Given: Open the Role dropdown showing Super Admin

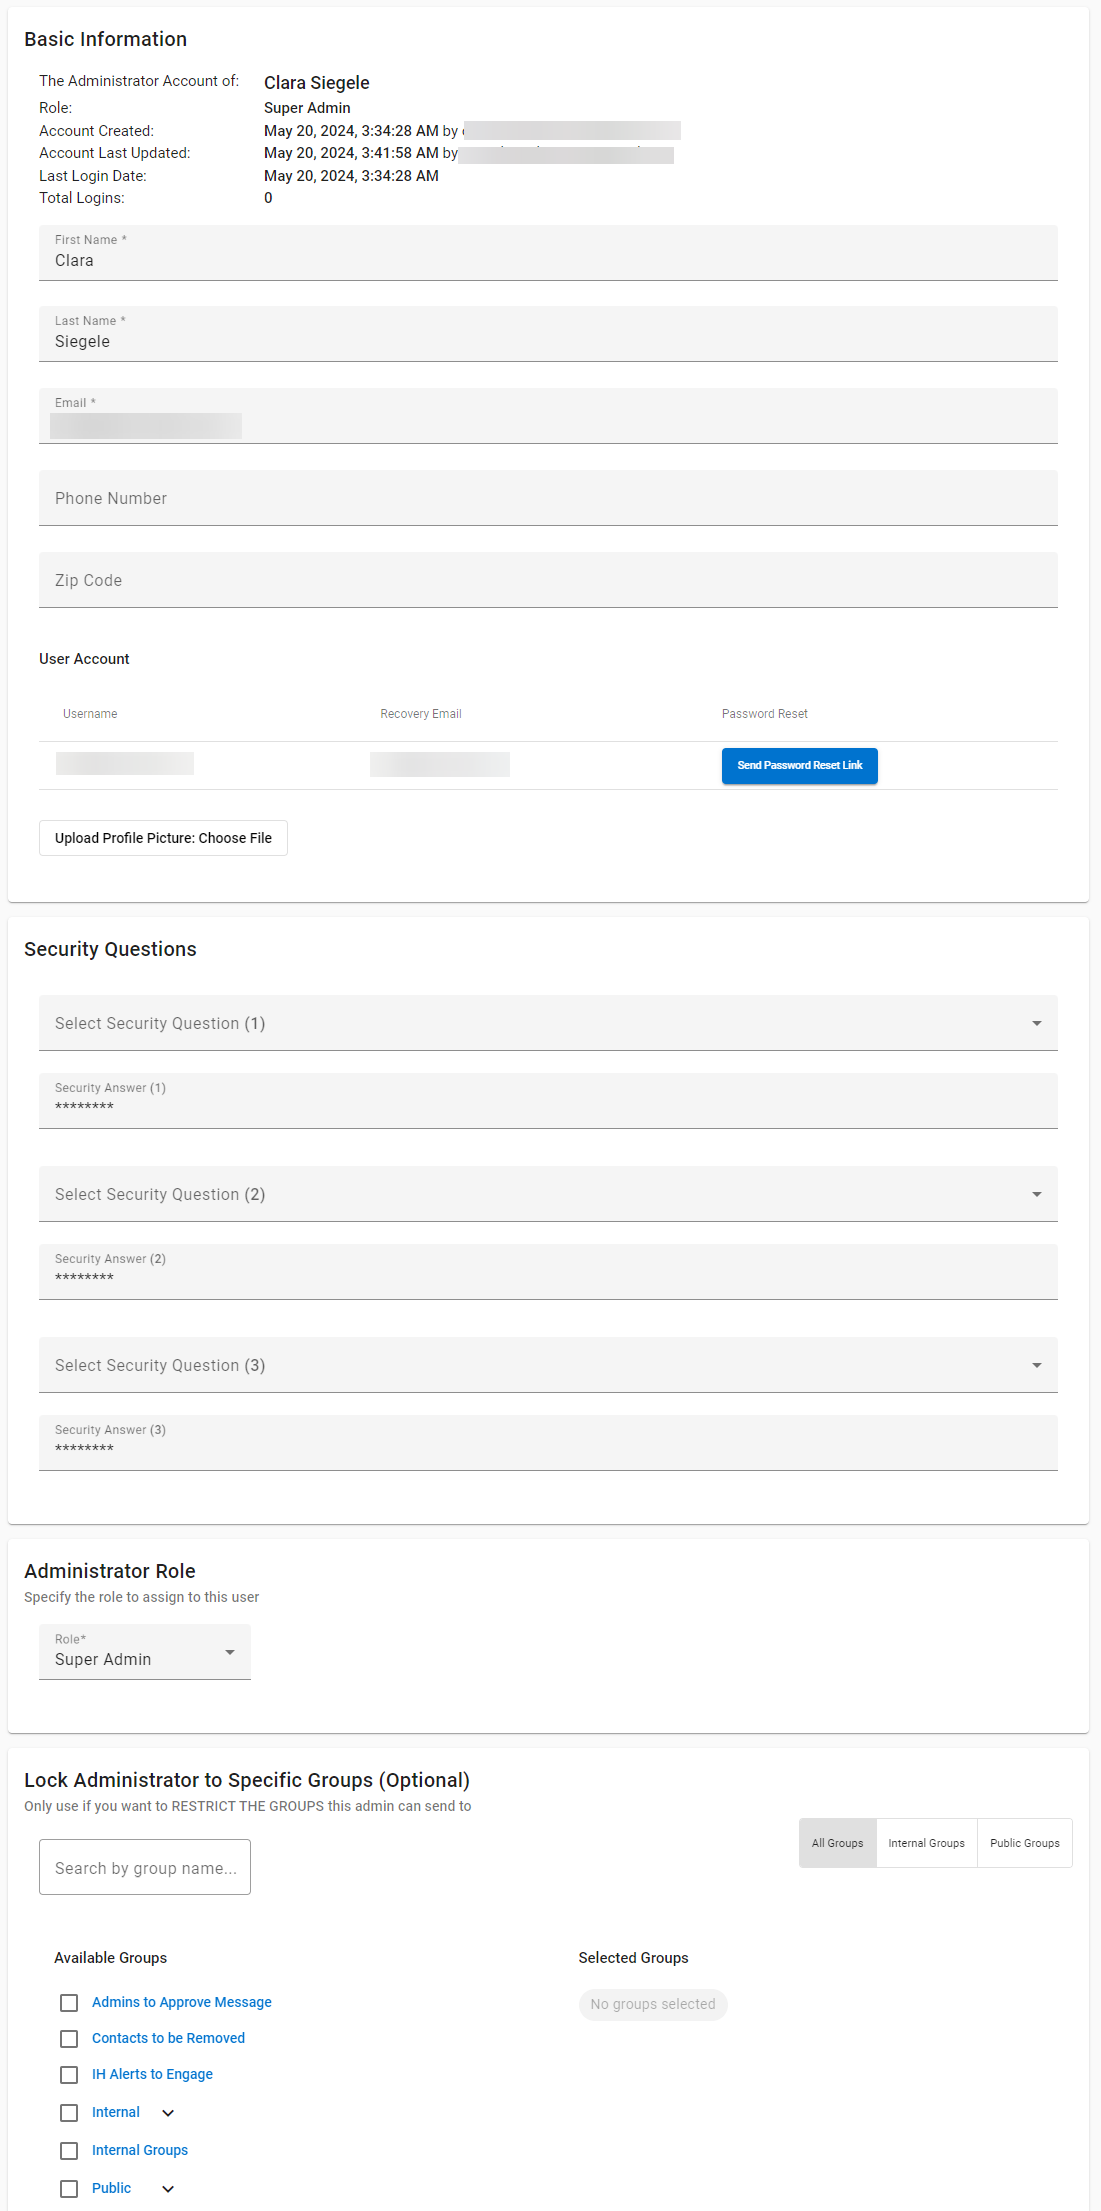Looking at the screenshot, I should pyautogui.click(x=145, y=1652).
